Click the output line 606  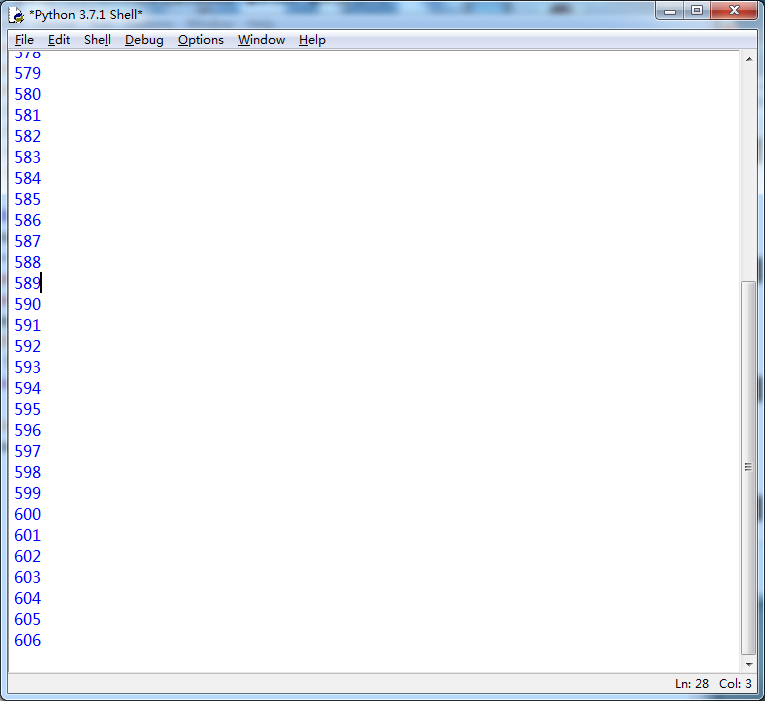coord(28,641)
